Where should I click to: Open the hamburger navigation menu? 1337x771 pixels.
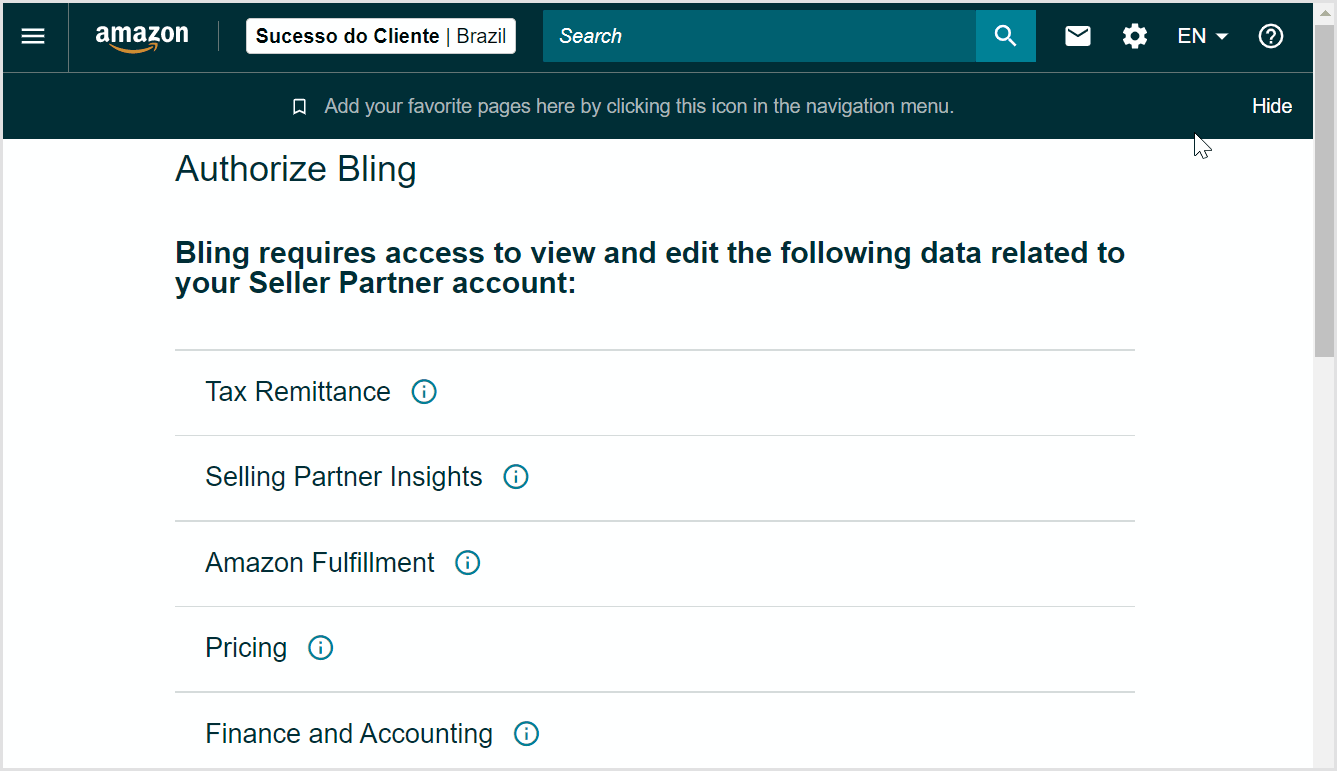pyautogui.click(x=33, y=36)
